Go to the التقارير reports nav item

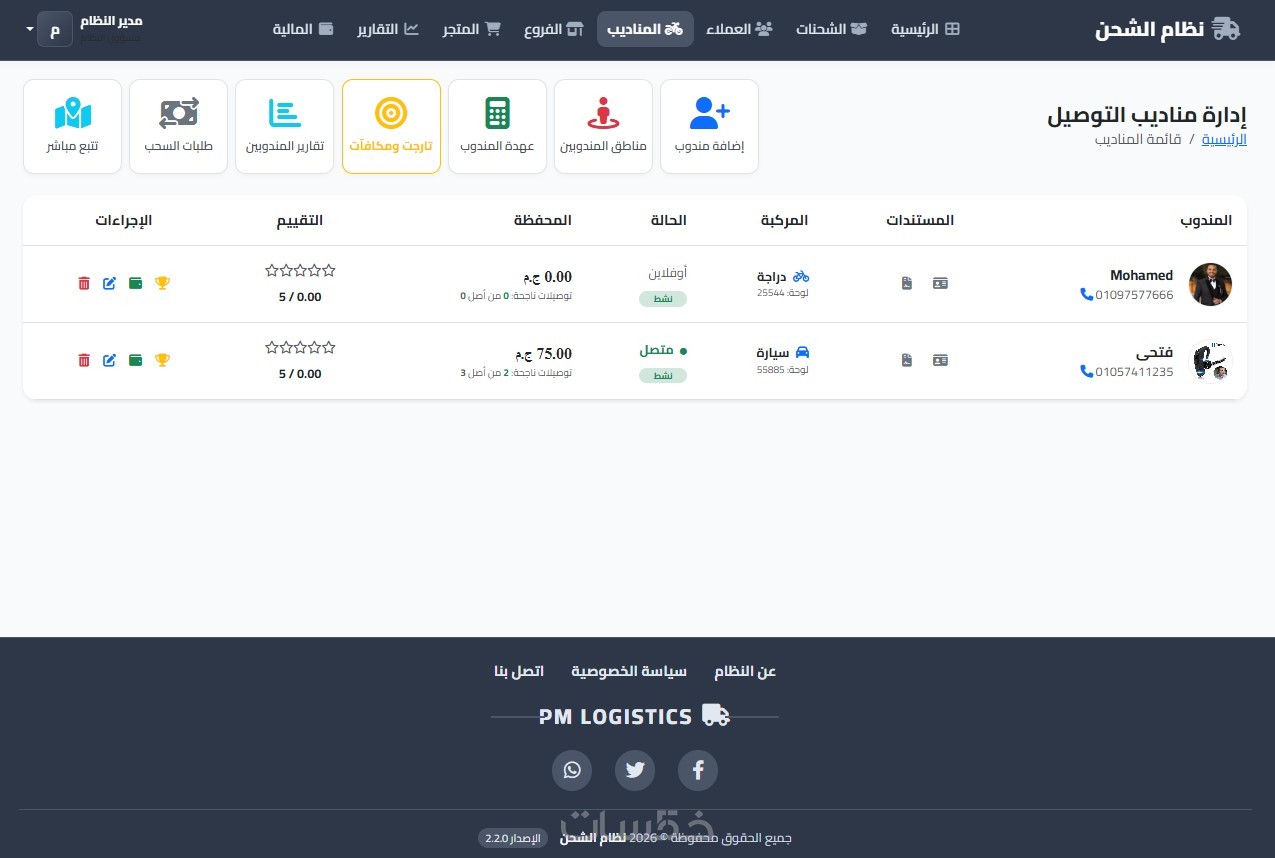coord(388,29)
